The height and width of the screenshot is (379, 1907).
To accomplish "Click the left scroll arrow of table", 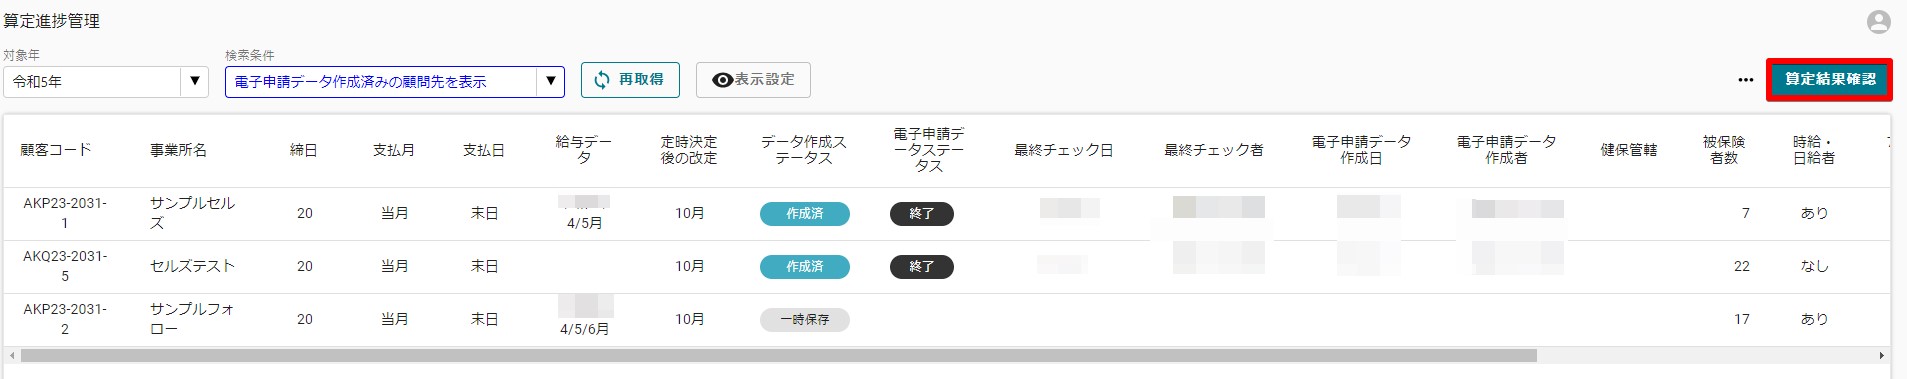I will click(x=12, y=355).
